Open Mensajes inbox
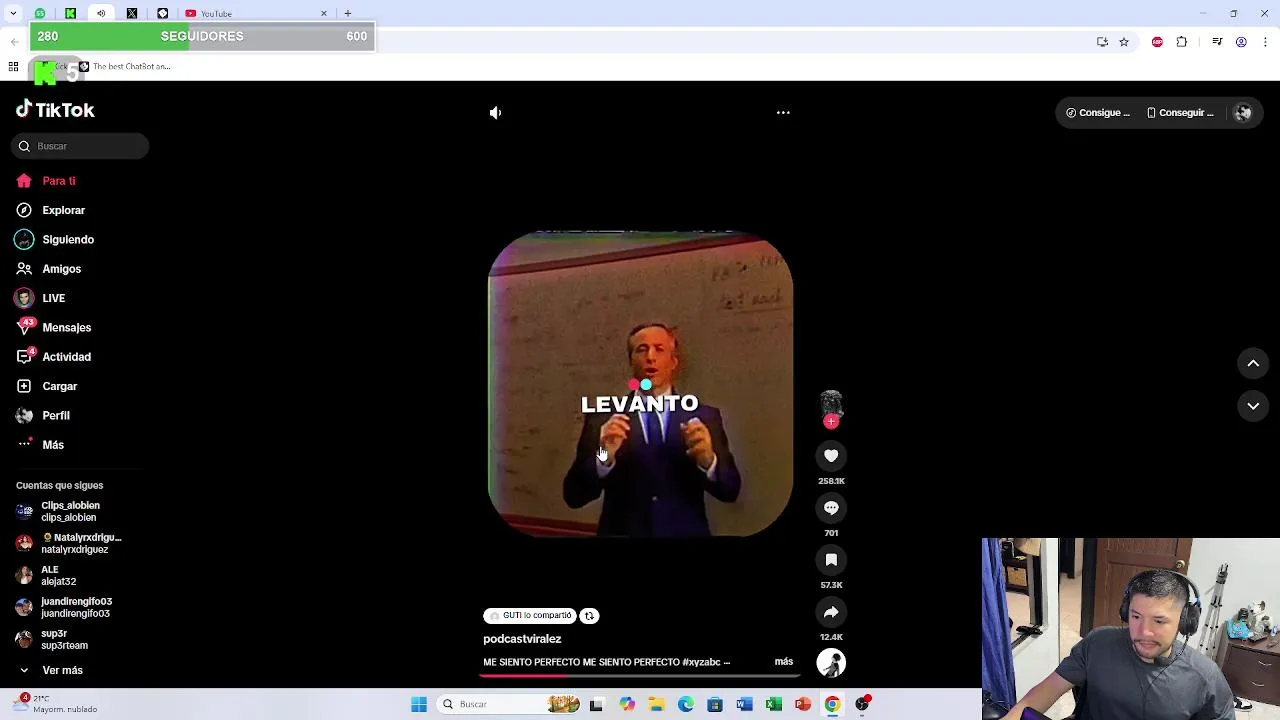This screenshot has width=1280, height=720. tap(53, 327)
